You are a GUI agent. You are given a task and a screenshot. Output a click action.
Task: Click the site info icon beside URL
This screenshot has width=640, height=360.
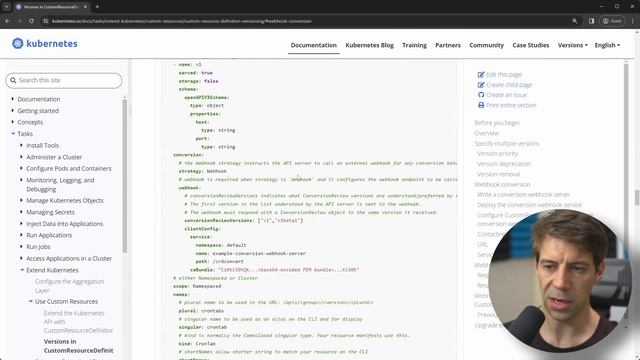(x=46, y=21)
